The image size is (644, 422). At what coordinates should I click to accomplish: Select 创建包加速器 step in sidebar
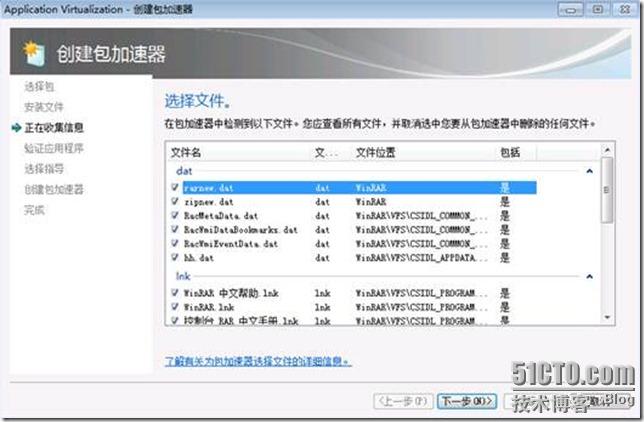[54, 189]
